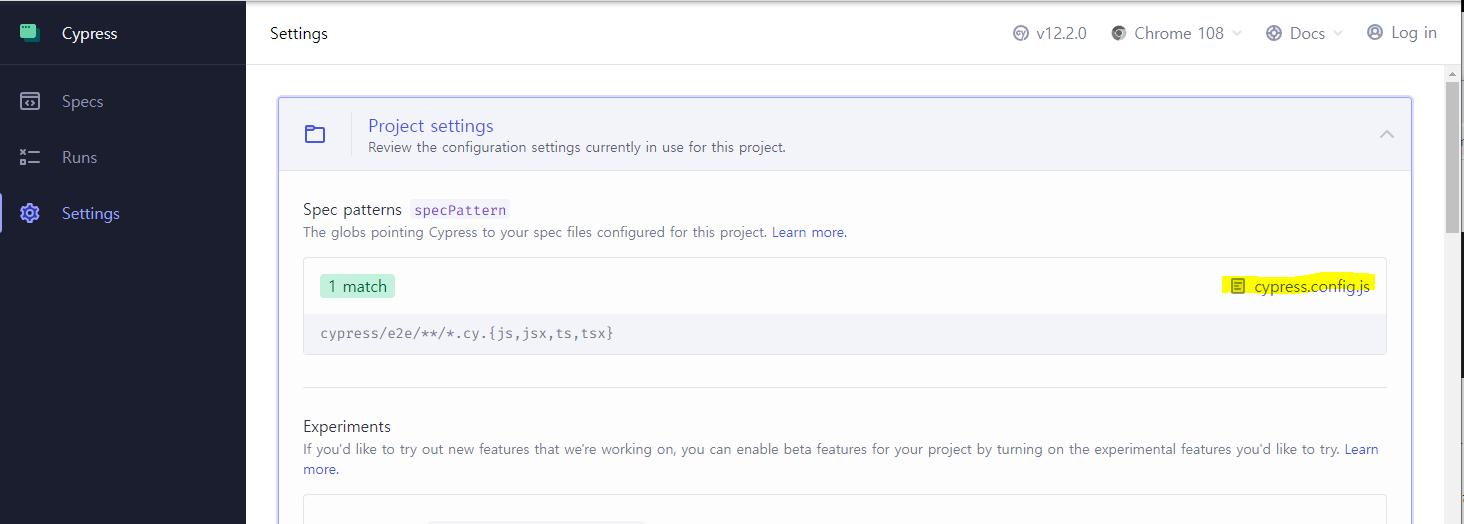The height and width of the screenshot is (524, 1464).
Task: Click the Project settings folder icon
Action: click(x=315, y=134)
